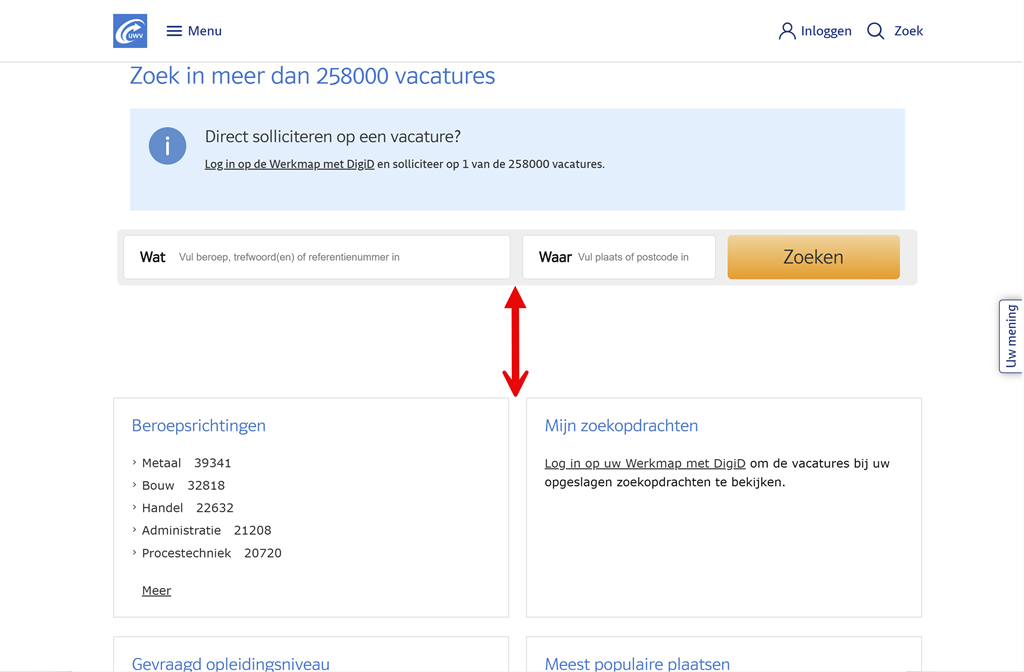Image resolution: width=1024 pixels, height=672 pixels.
Task: Follow the Log in op de Werkmap link in the info banner
Action: [289, 164]
